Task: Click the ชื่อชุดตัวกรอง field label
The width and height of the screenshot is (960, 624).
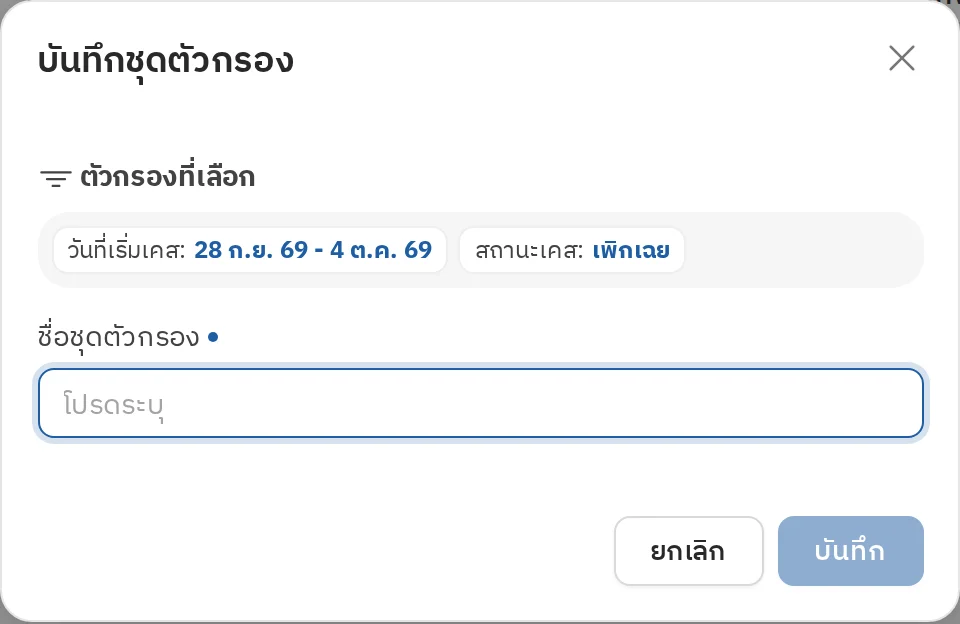Action: pos(119,337)
